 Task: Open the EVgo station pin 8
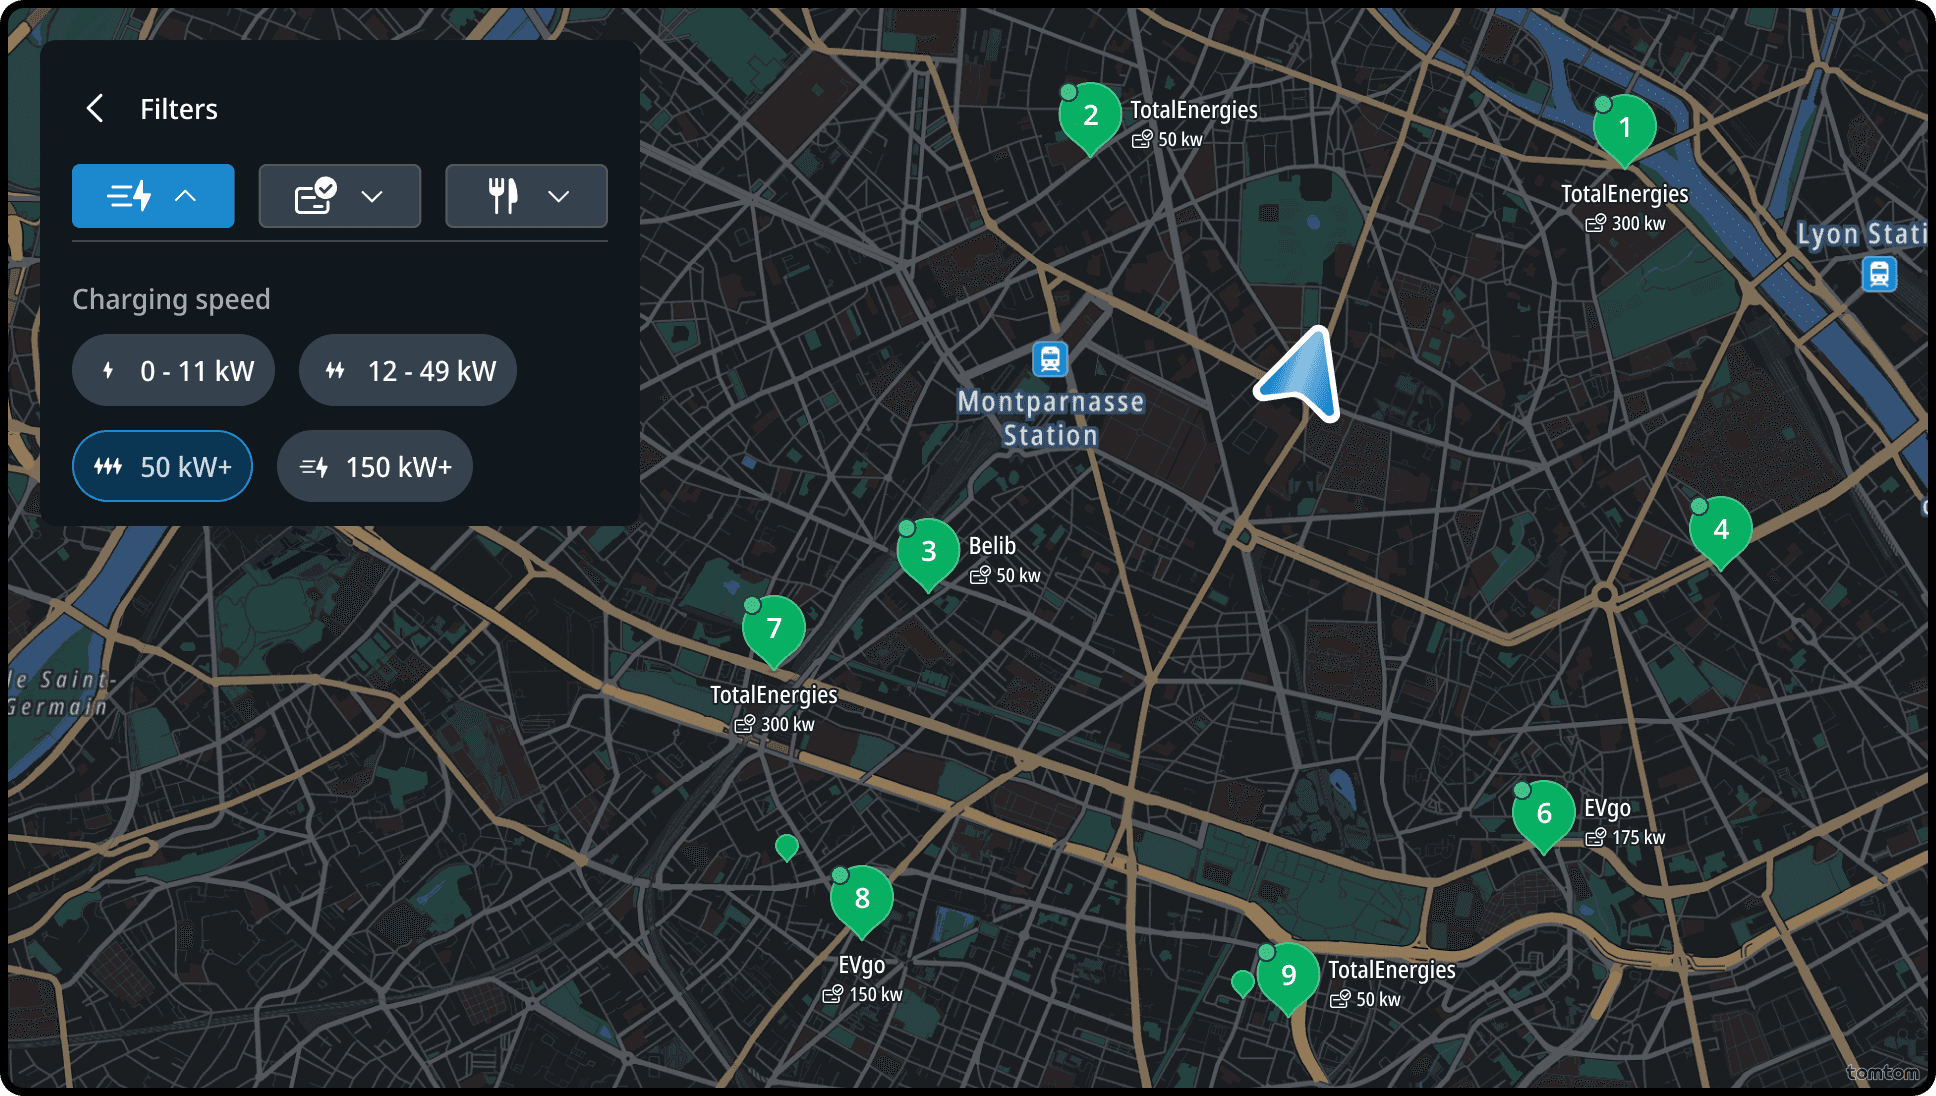[x=861, y=899]
